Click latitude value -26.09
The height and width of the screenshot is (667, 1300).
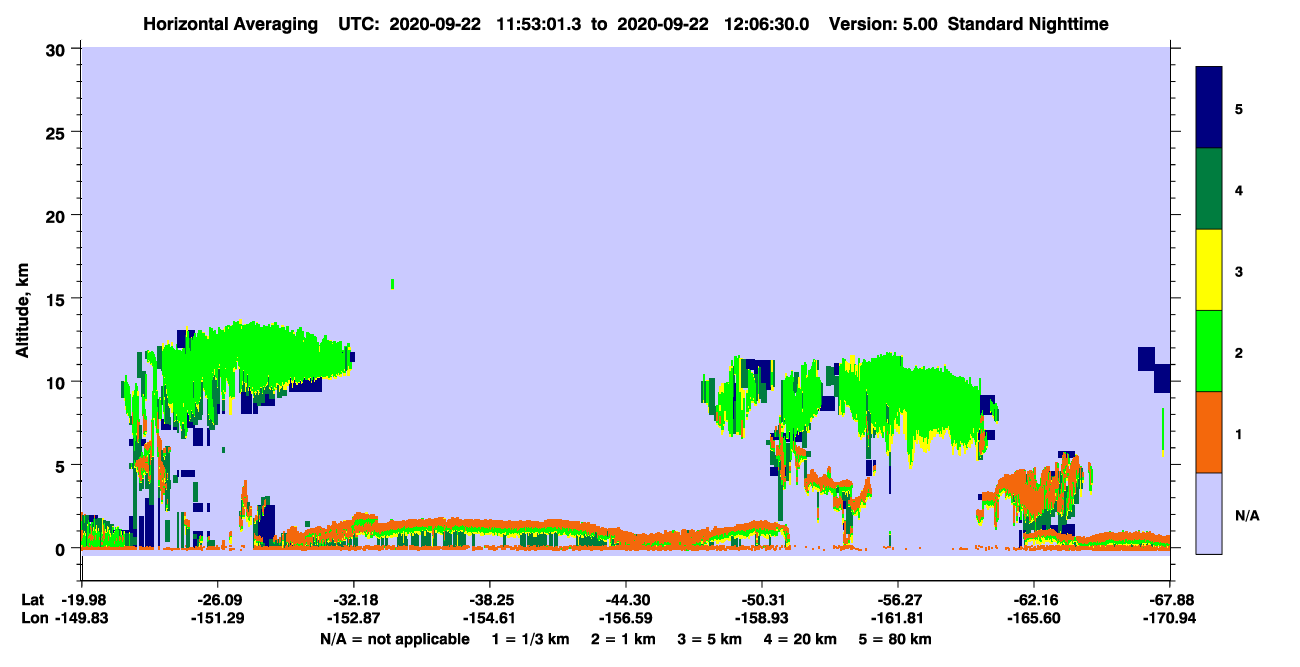coord(217,600)
